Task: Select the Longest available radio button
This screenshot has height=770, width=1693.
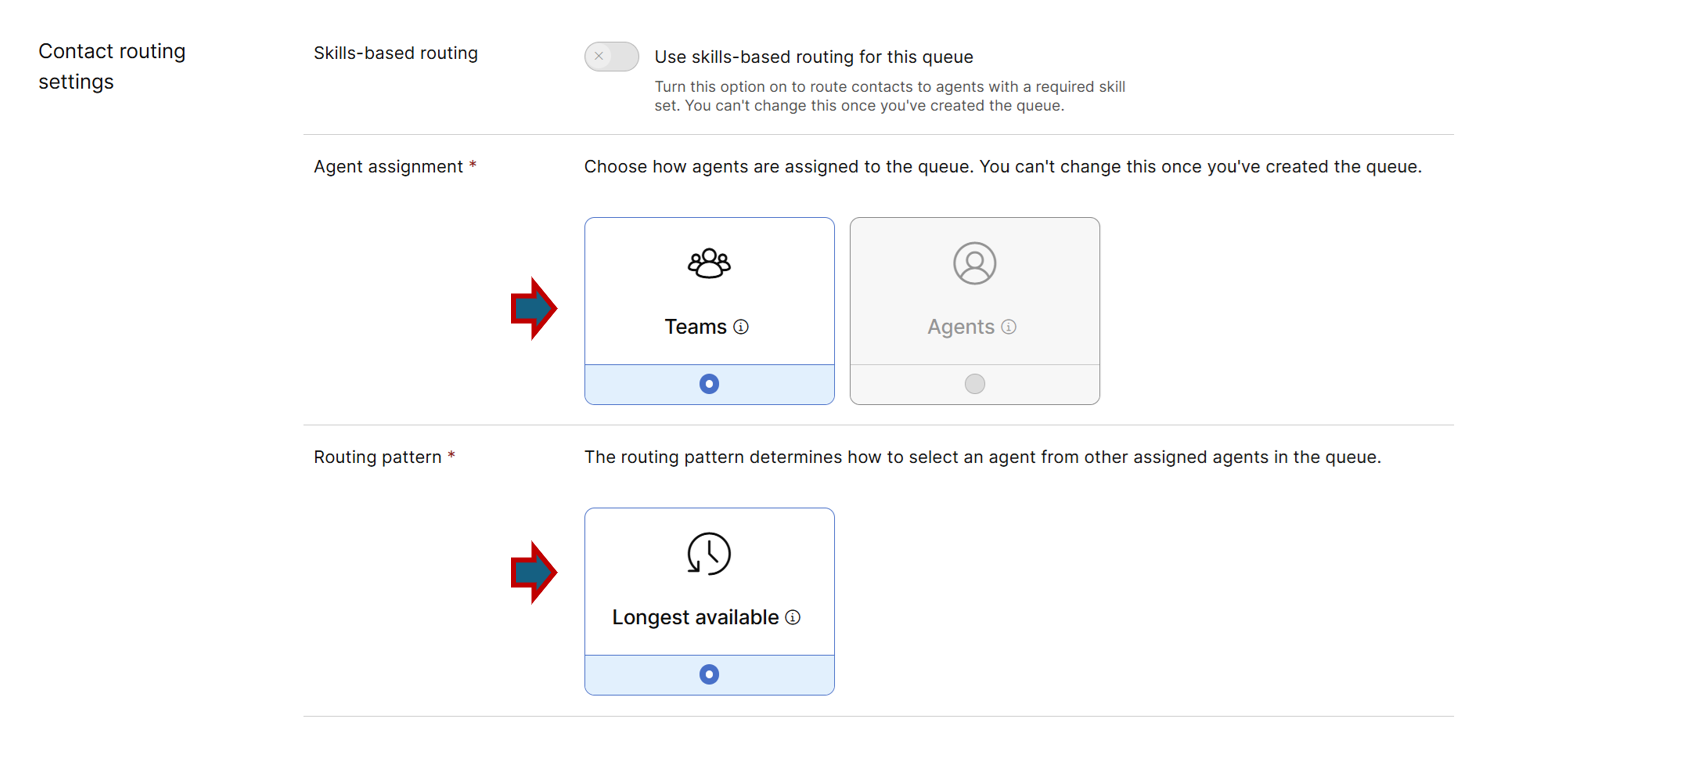Action: [709, 675]
